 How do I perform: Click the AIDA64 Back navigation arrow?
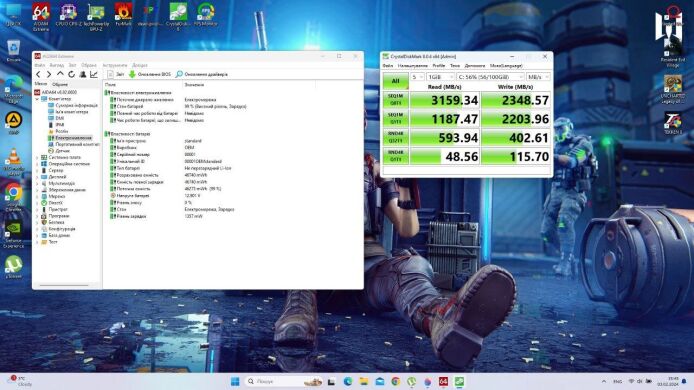[38, 74]
